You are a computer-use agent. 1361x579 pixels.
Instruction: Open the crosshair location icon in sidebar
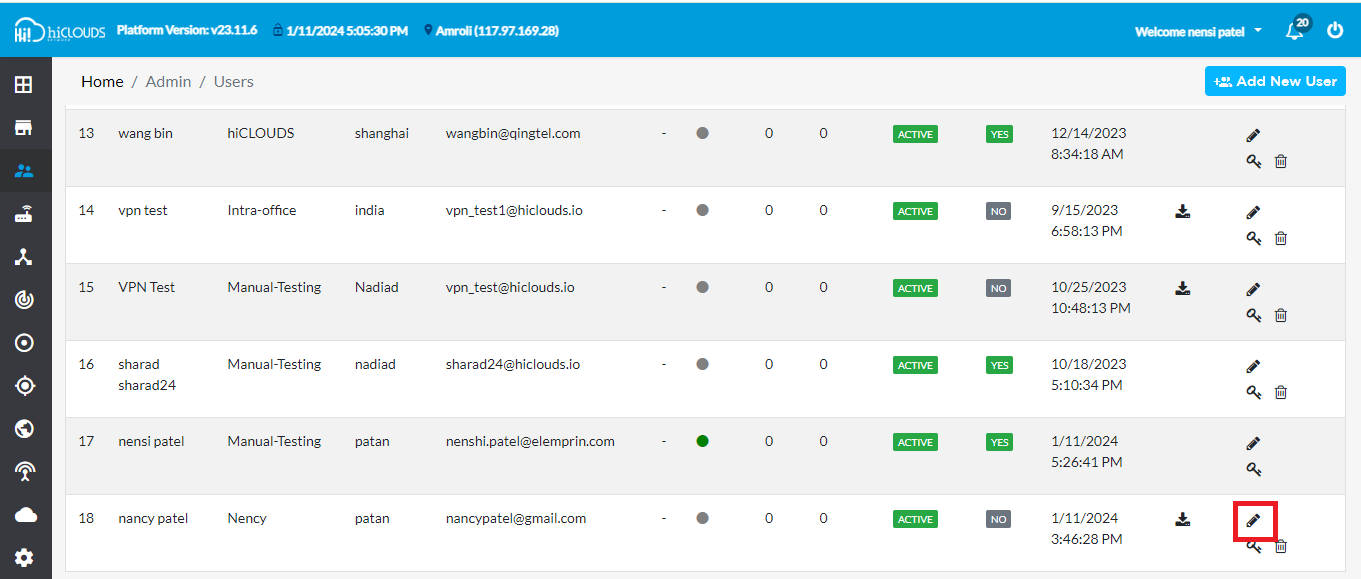tap(24, 386)
